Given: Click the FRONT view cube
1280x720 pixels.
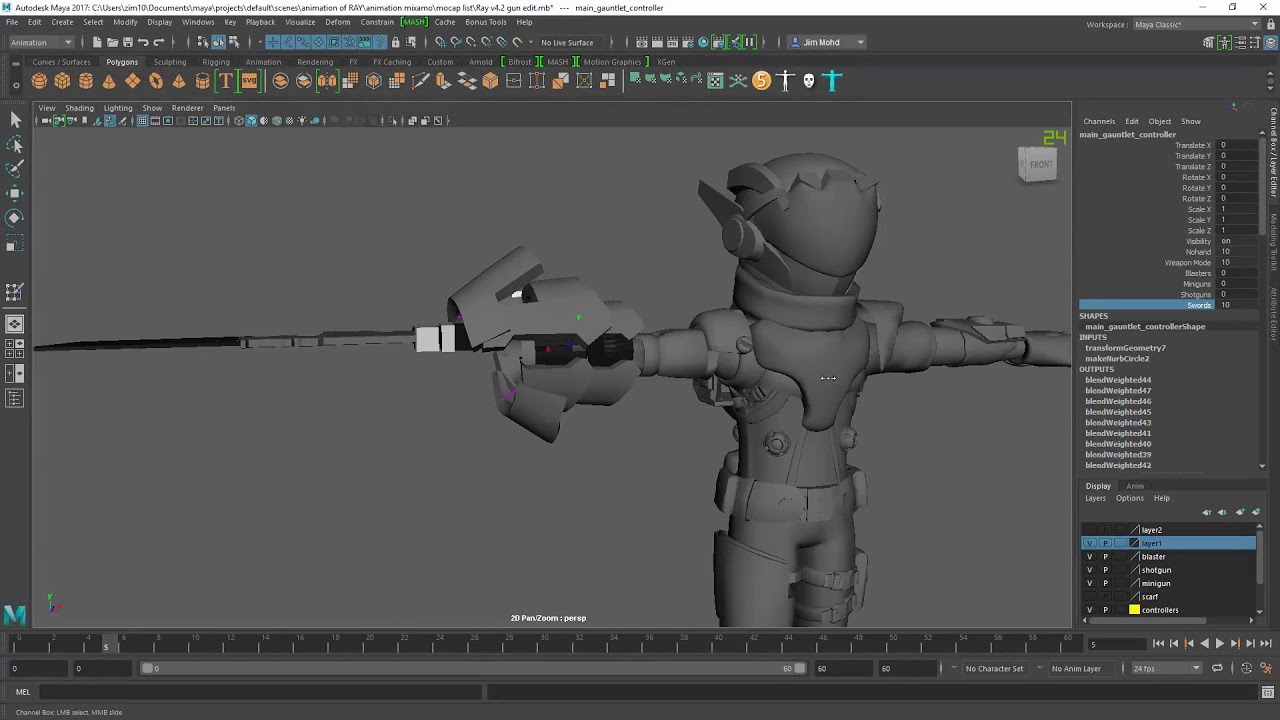Looking at the screenshot, I should coord(1038,165).
